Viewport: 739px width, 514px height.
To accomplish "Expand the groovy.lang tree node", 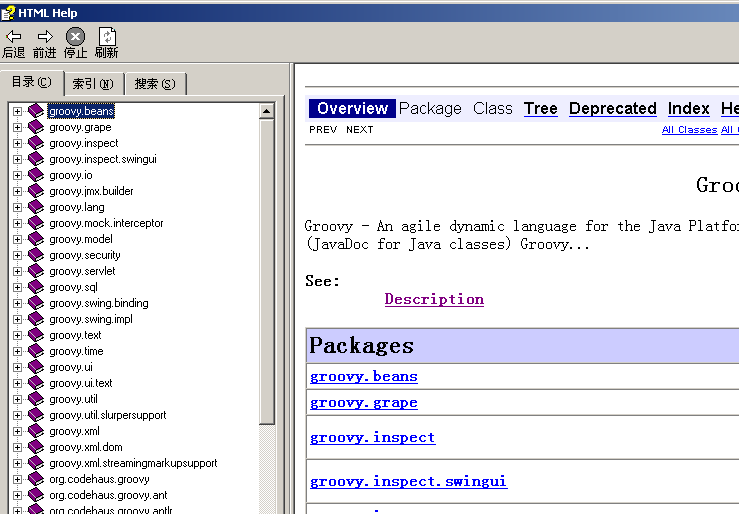I will (x=17, y=207).
